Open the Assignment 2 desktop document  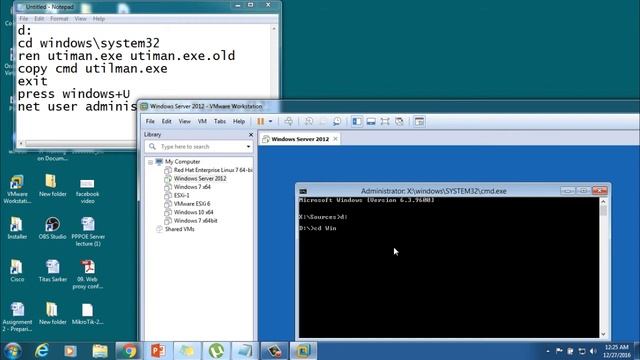[x=17, y=317]
